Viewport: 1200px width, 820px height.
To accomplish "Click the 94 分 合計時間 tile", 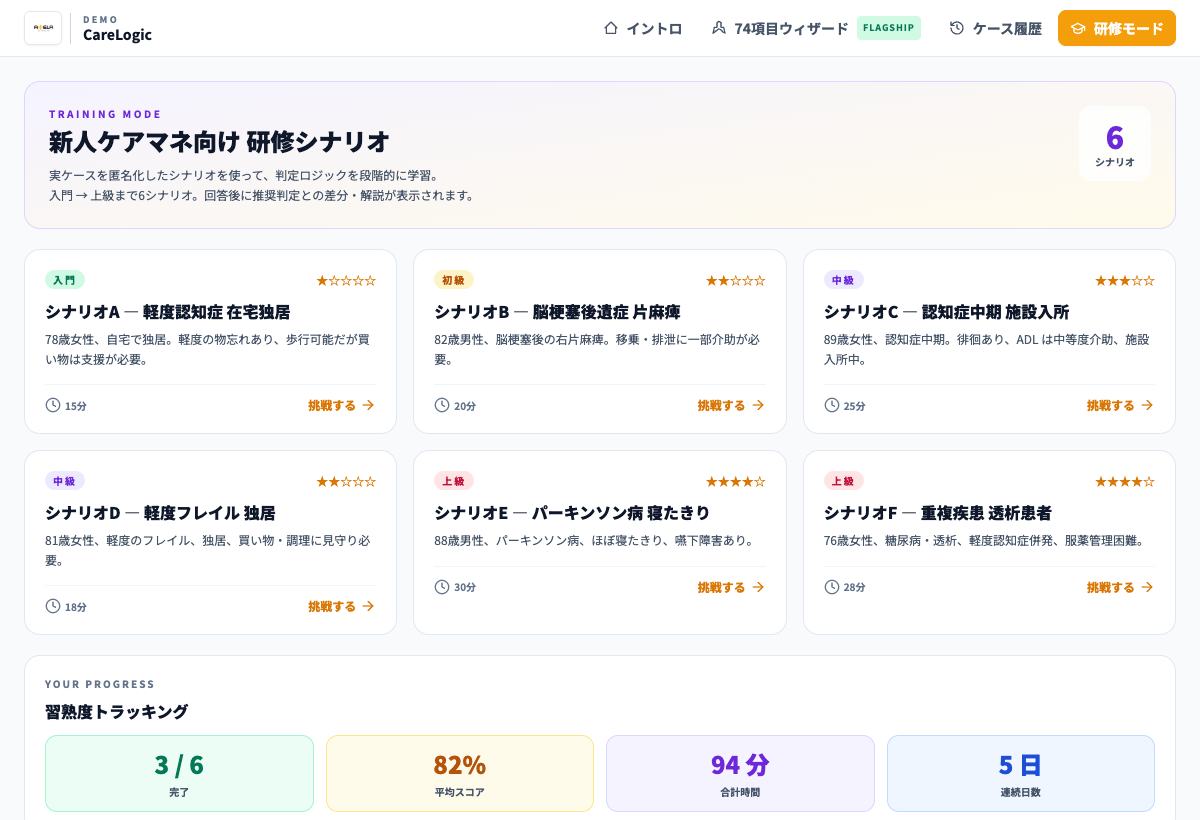I will (740, 773).
